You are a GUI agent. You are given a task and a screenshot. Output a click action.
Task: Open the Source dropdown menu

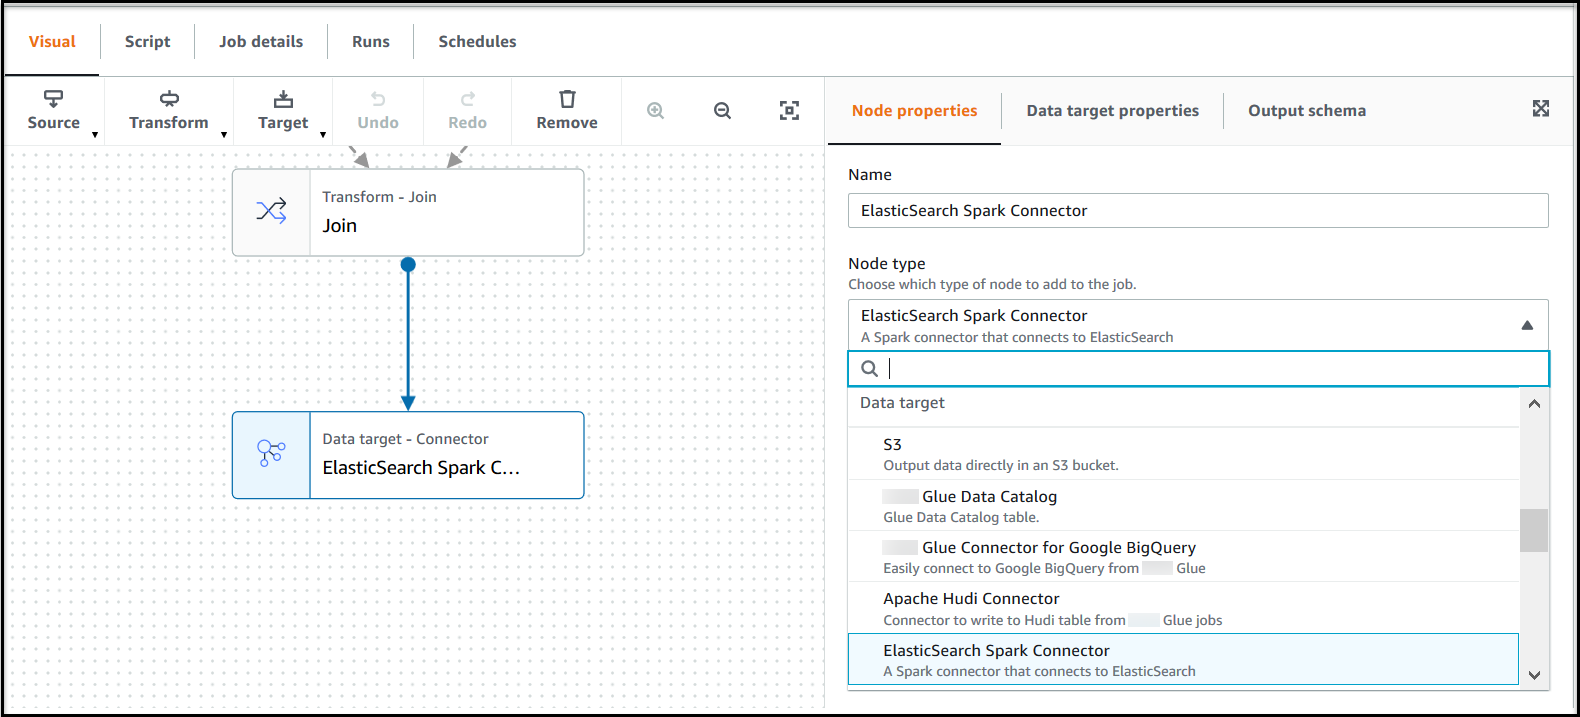pyautogui.click(x=54, y=110)
